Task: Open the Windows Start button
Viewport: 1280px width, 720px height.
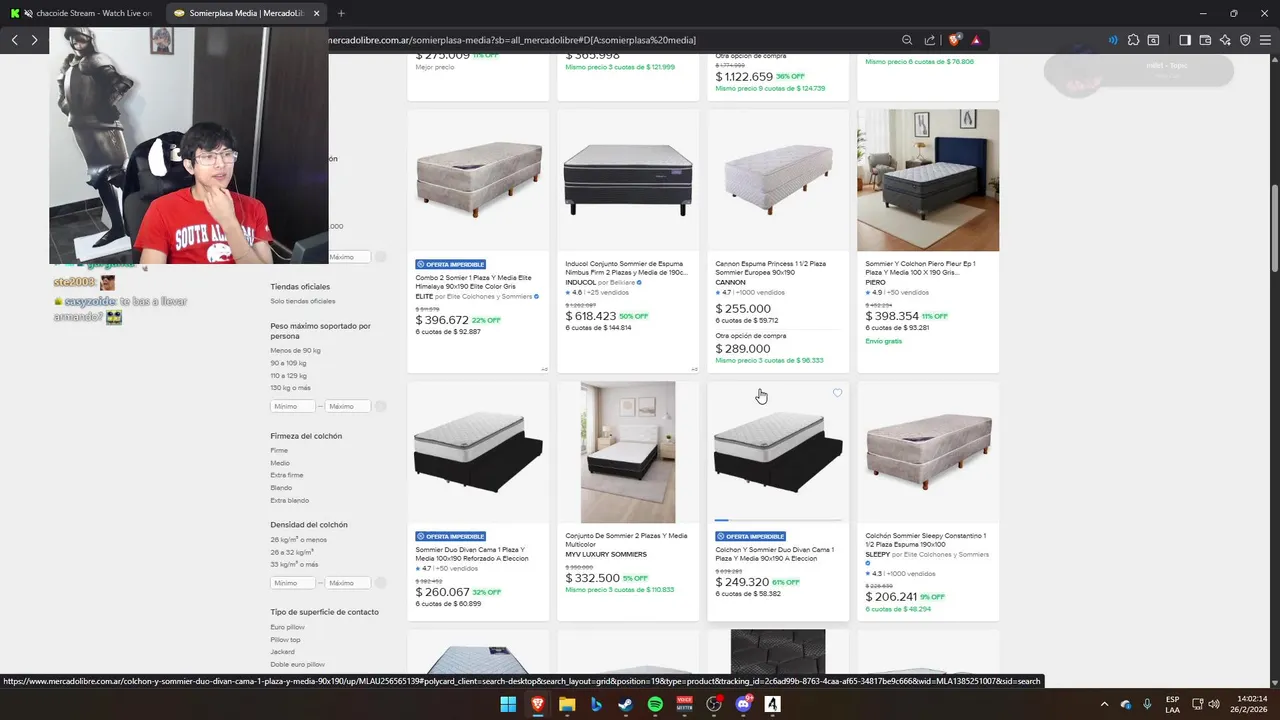Action: tap(508, 704)
